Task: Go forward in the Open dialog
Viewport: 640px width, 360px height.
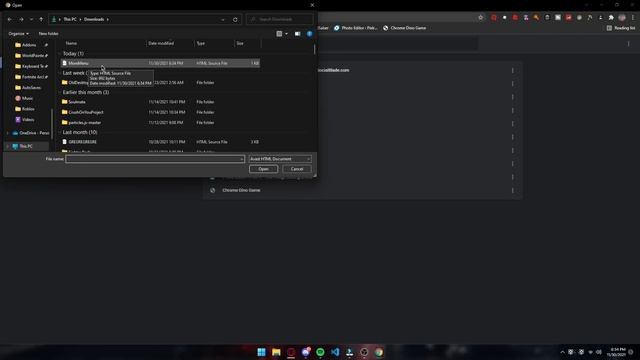Action: pos(21,19)
